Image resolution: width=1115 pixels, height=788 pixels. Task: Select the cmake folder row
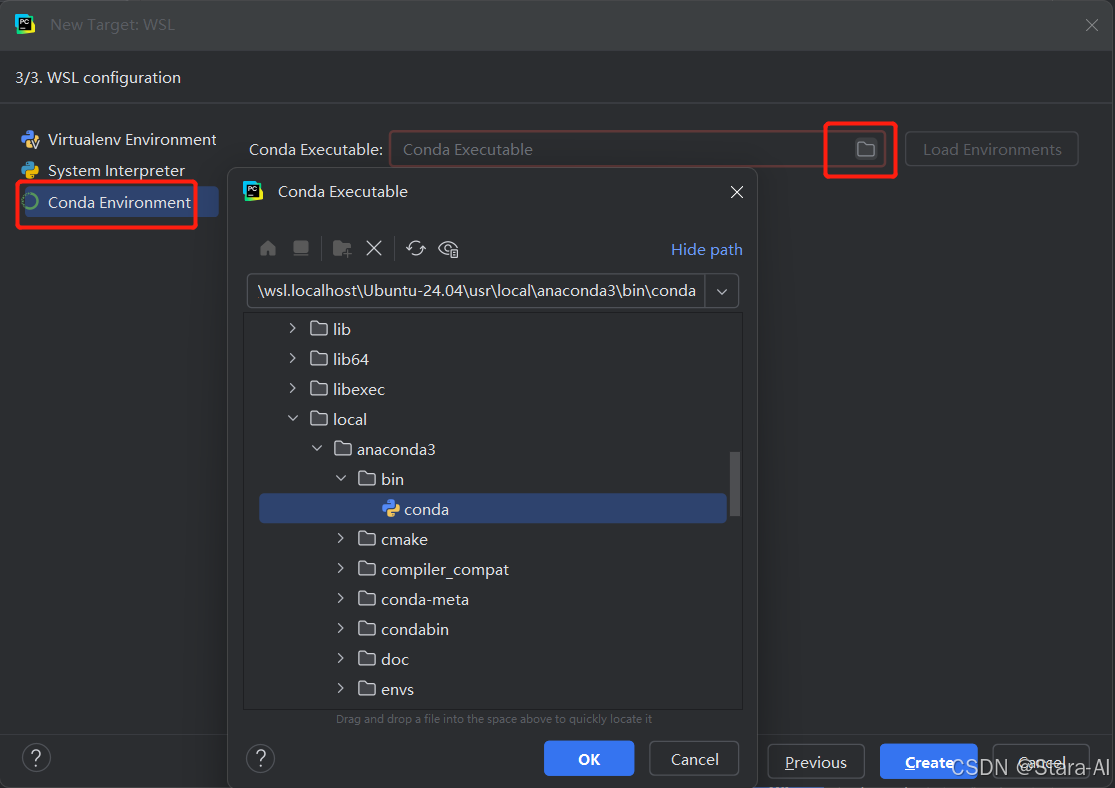tap(492, 539)
